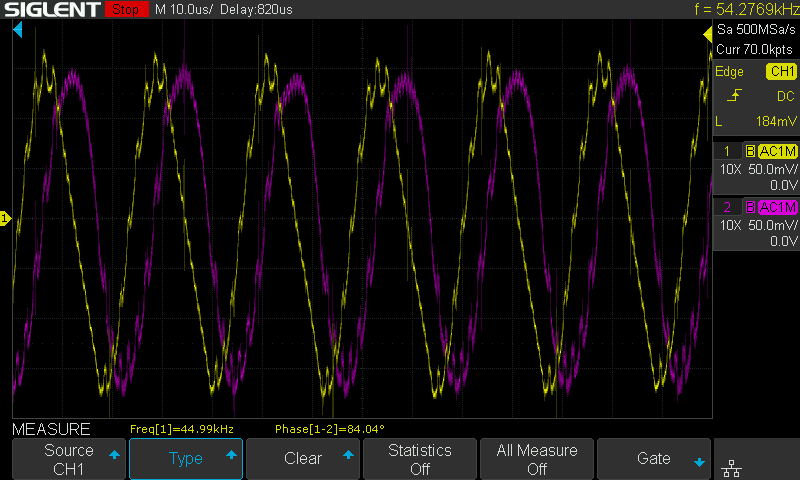Click channel 2 bandwidth limit B icon

[749, 207]
